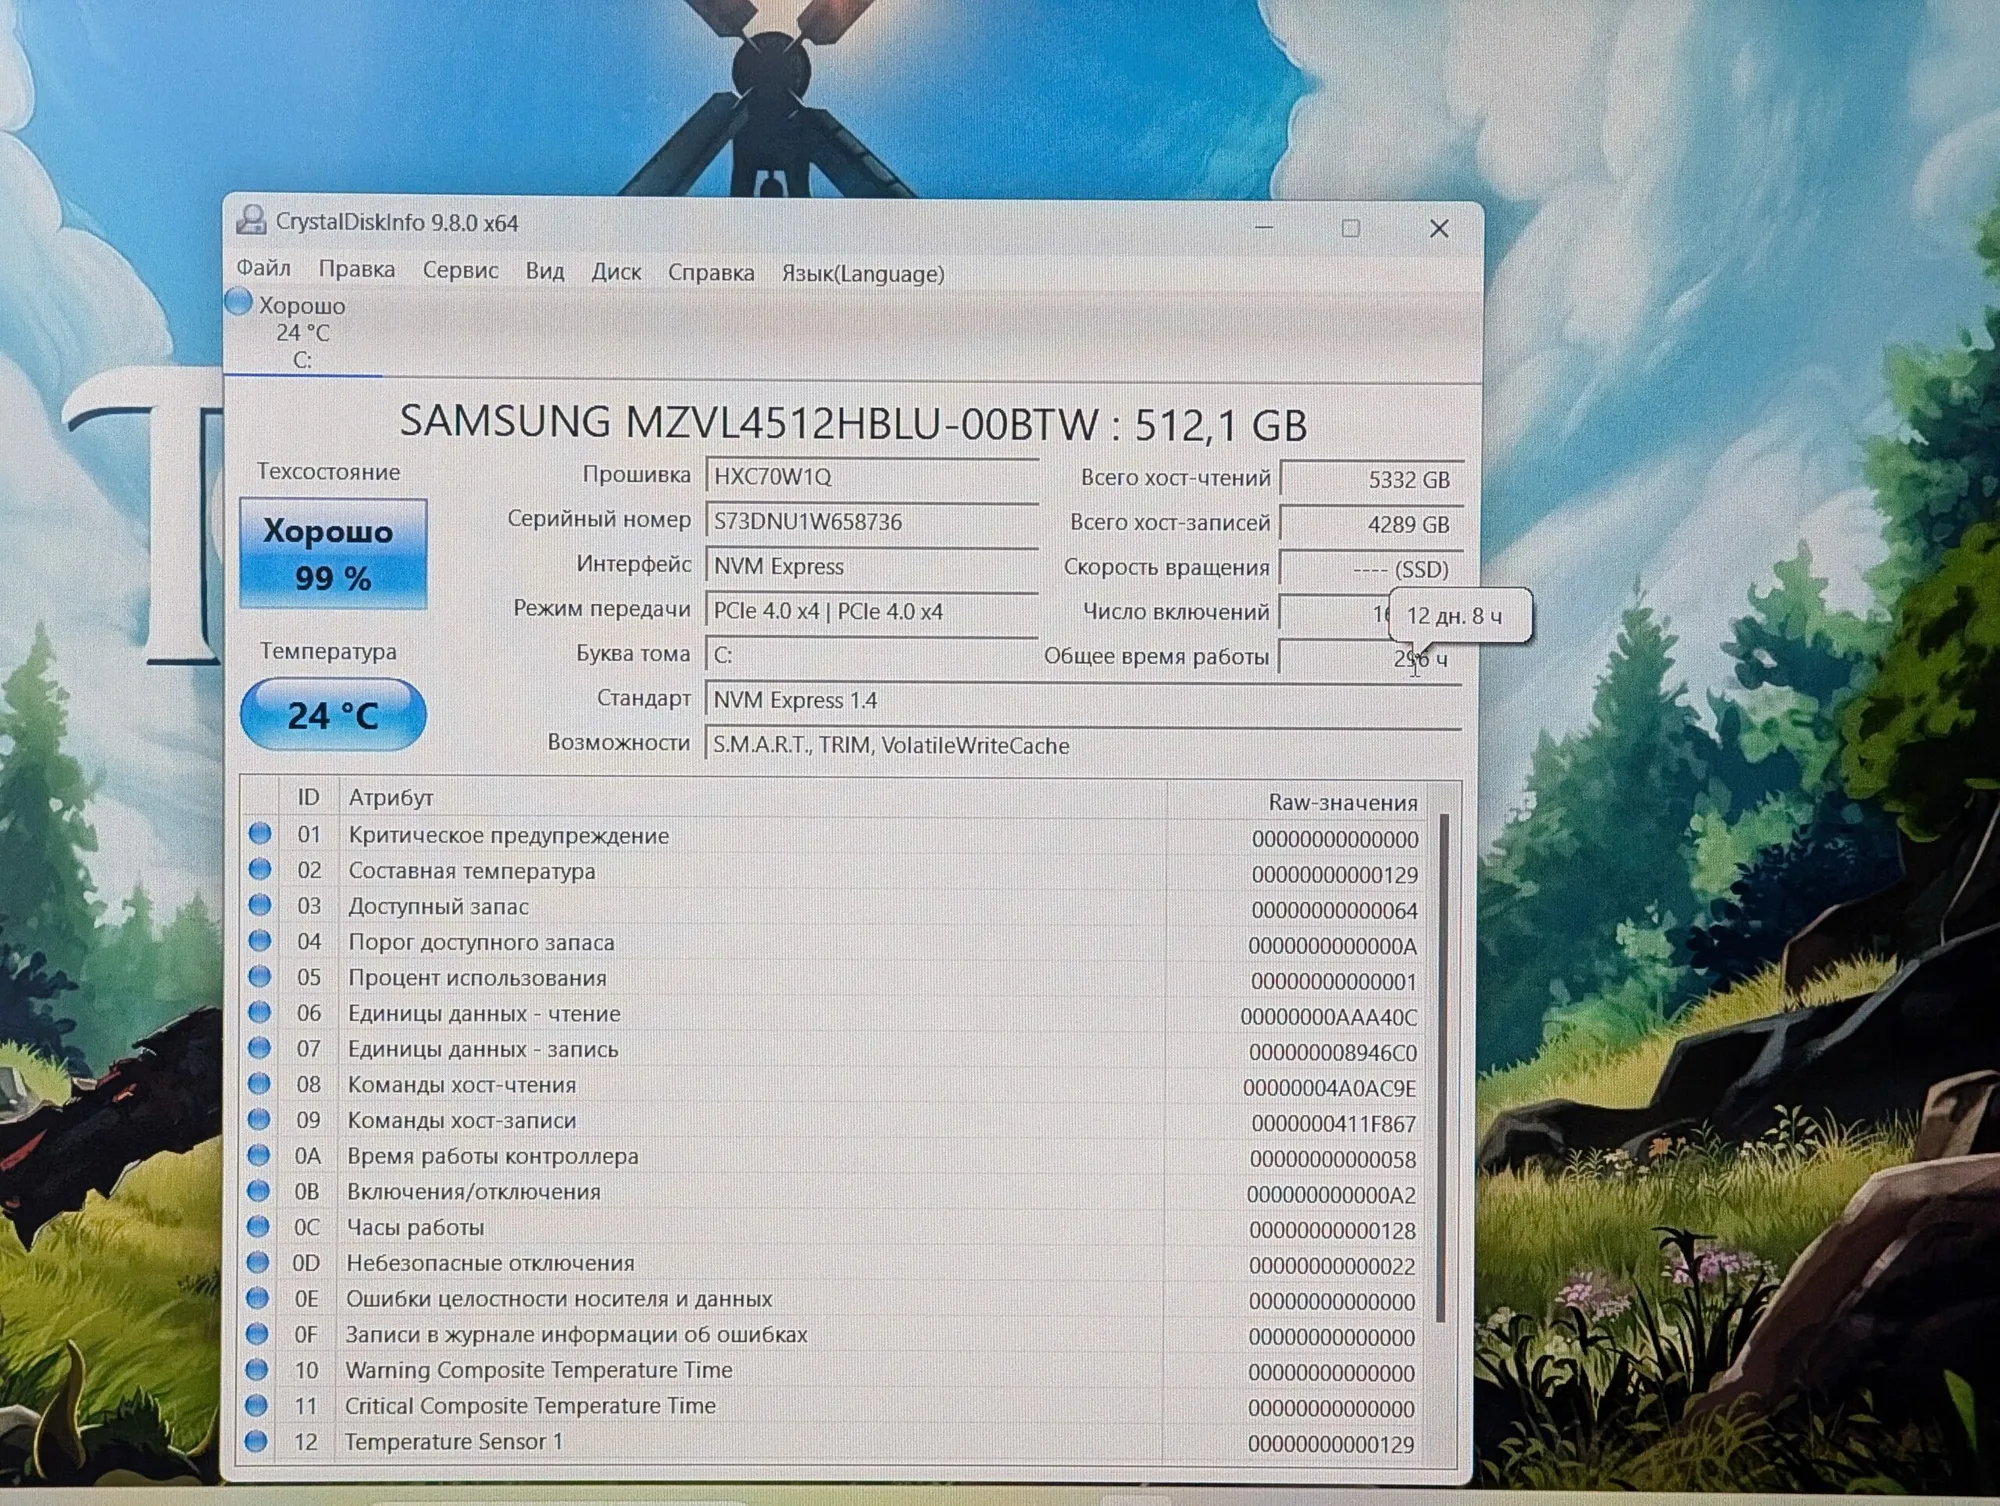Viewport: 2000px width, 1506px height.
Task: Click the status dot for Команды хост-записи
Action: pos(259,1119)
